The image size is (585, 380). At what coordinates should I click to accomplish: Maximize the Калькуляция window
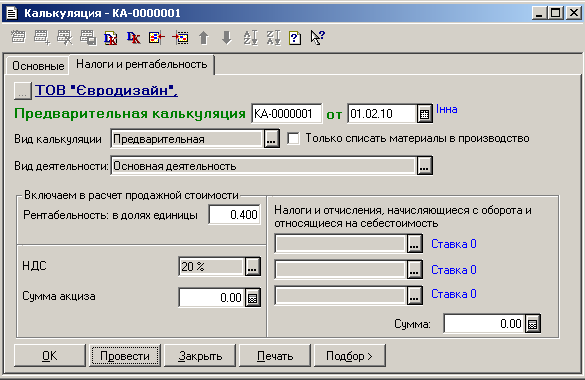(555, 13)
